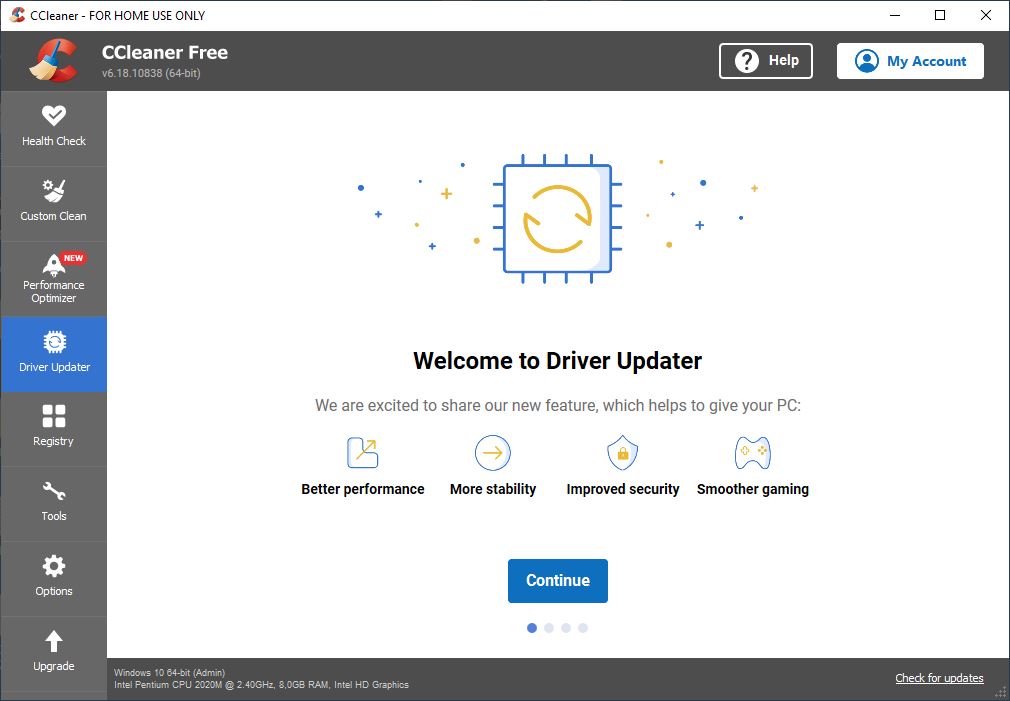Click the 'Windows 10 64-bit (Admin)' status text
This screenshot has height=701, width=1010.
pos(169,672)
